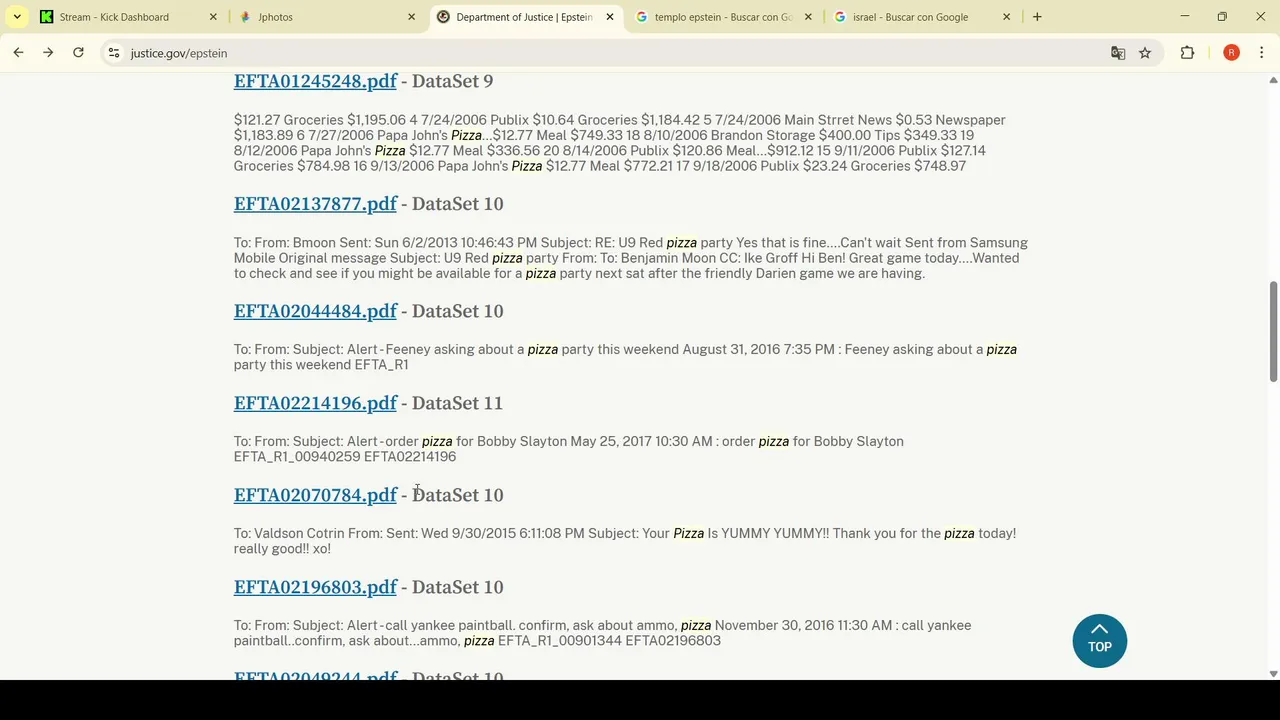Click 'DataSet 11' label text
Image resolution: width=1280 pixels, height=720 pixels.
(x=457, y=403)
